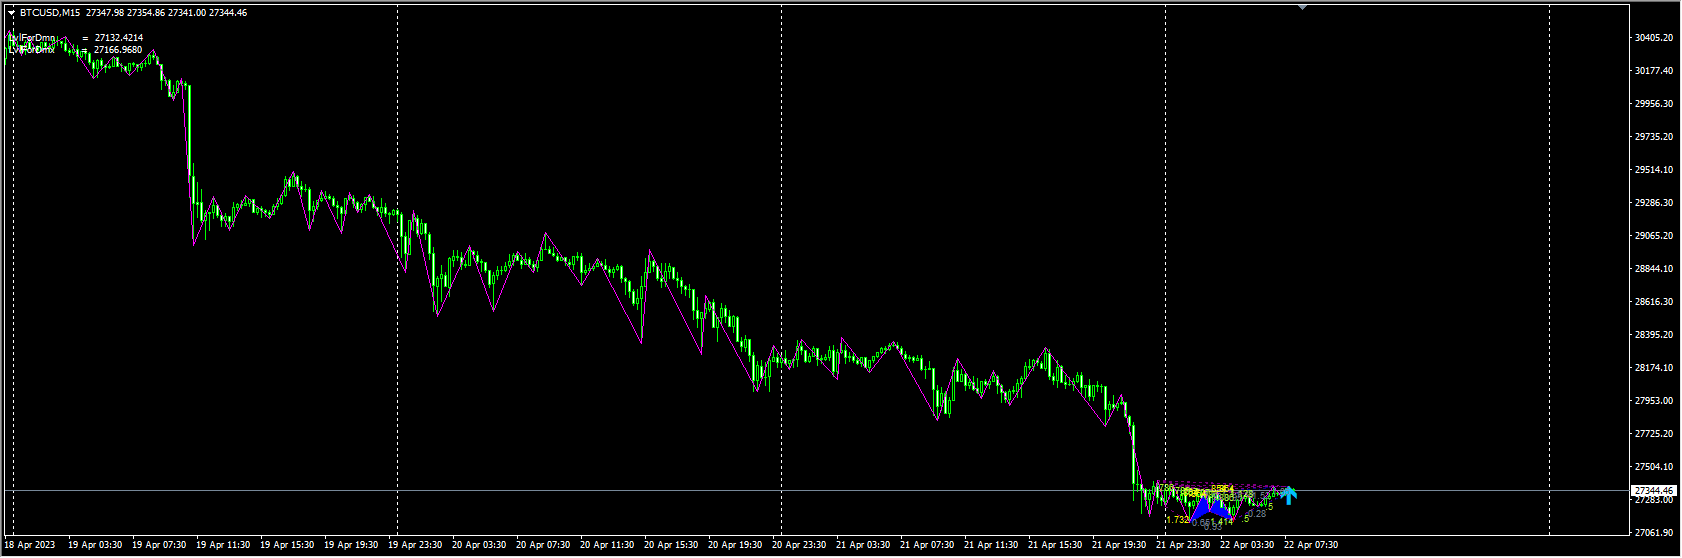Click the 30405.20 price axis label
The height and width of the screenshot is (558, 1682).
(1653, 38)
